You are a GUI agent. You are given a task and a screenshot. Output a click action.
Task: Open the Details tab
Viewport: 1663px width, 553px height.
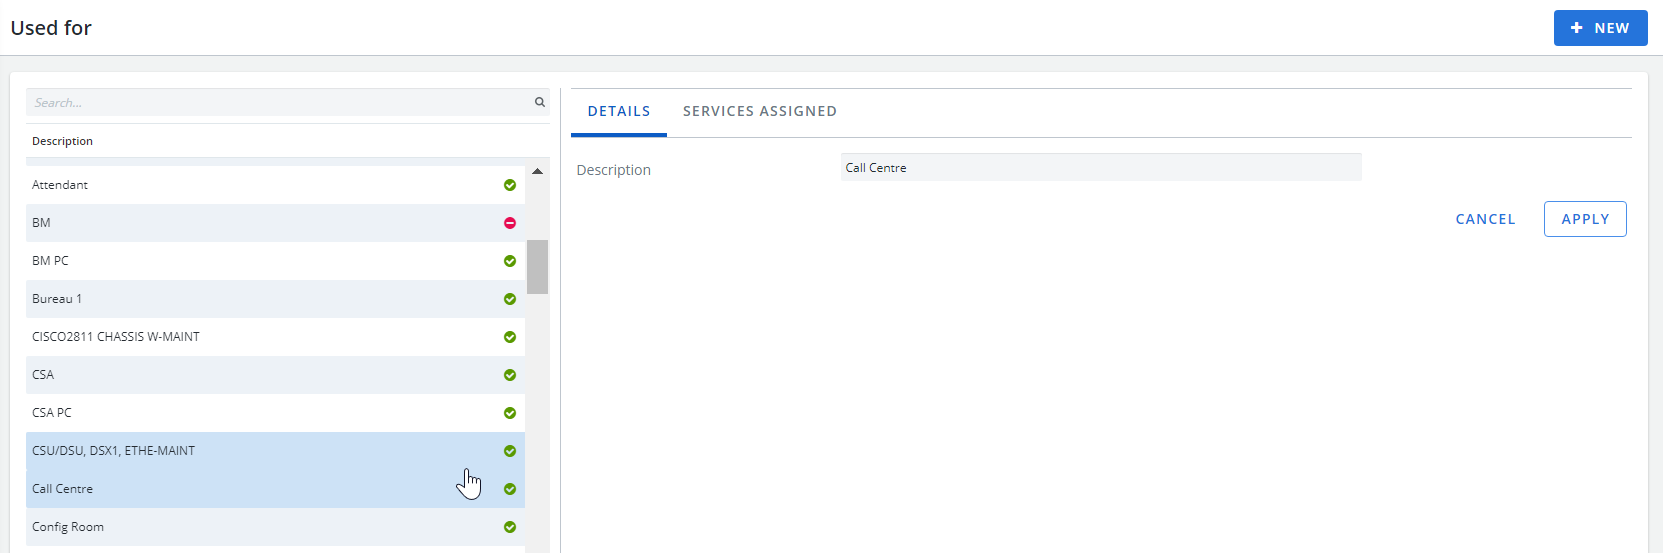point(619,111)
